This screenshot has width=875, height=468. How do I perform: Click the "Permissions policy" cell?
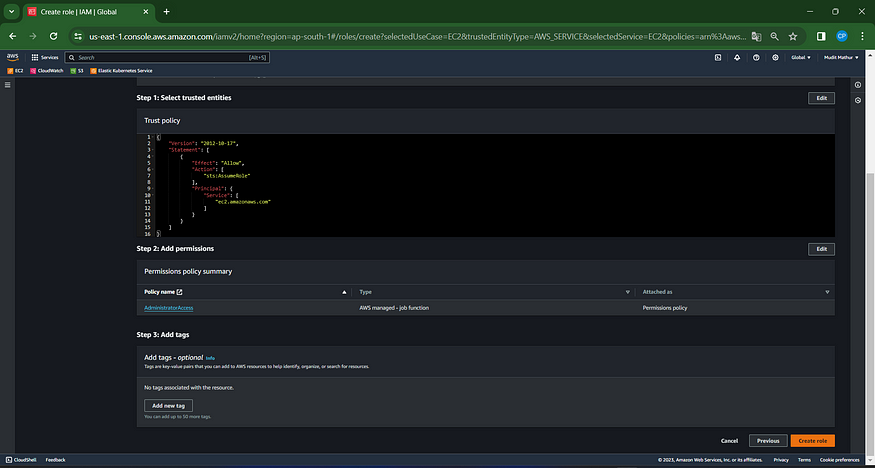(665, 308)
